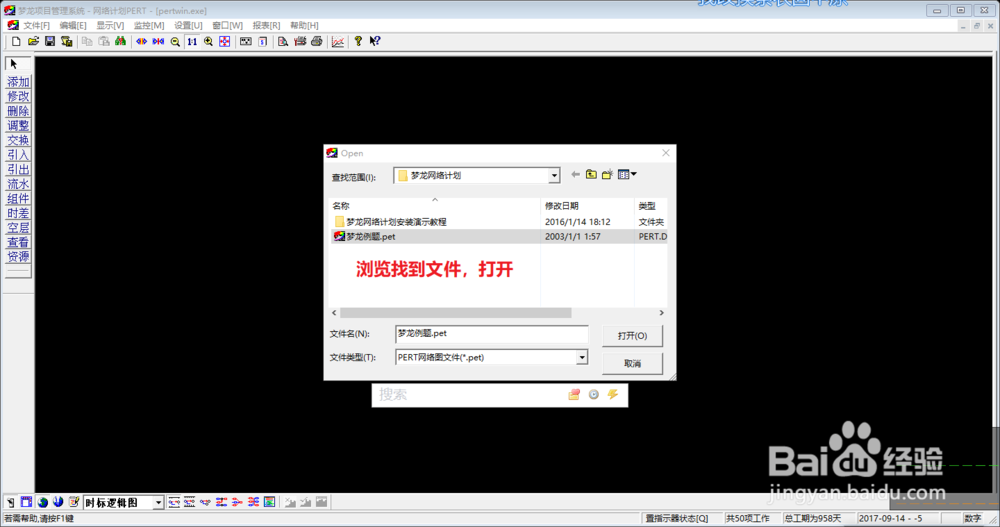The width and height of the screenshot is (1000, 527).
Task: Create new folder icon in Open dialog
Action: 607,174
